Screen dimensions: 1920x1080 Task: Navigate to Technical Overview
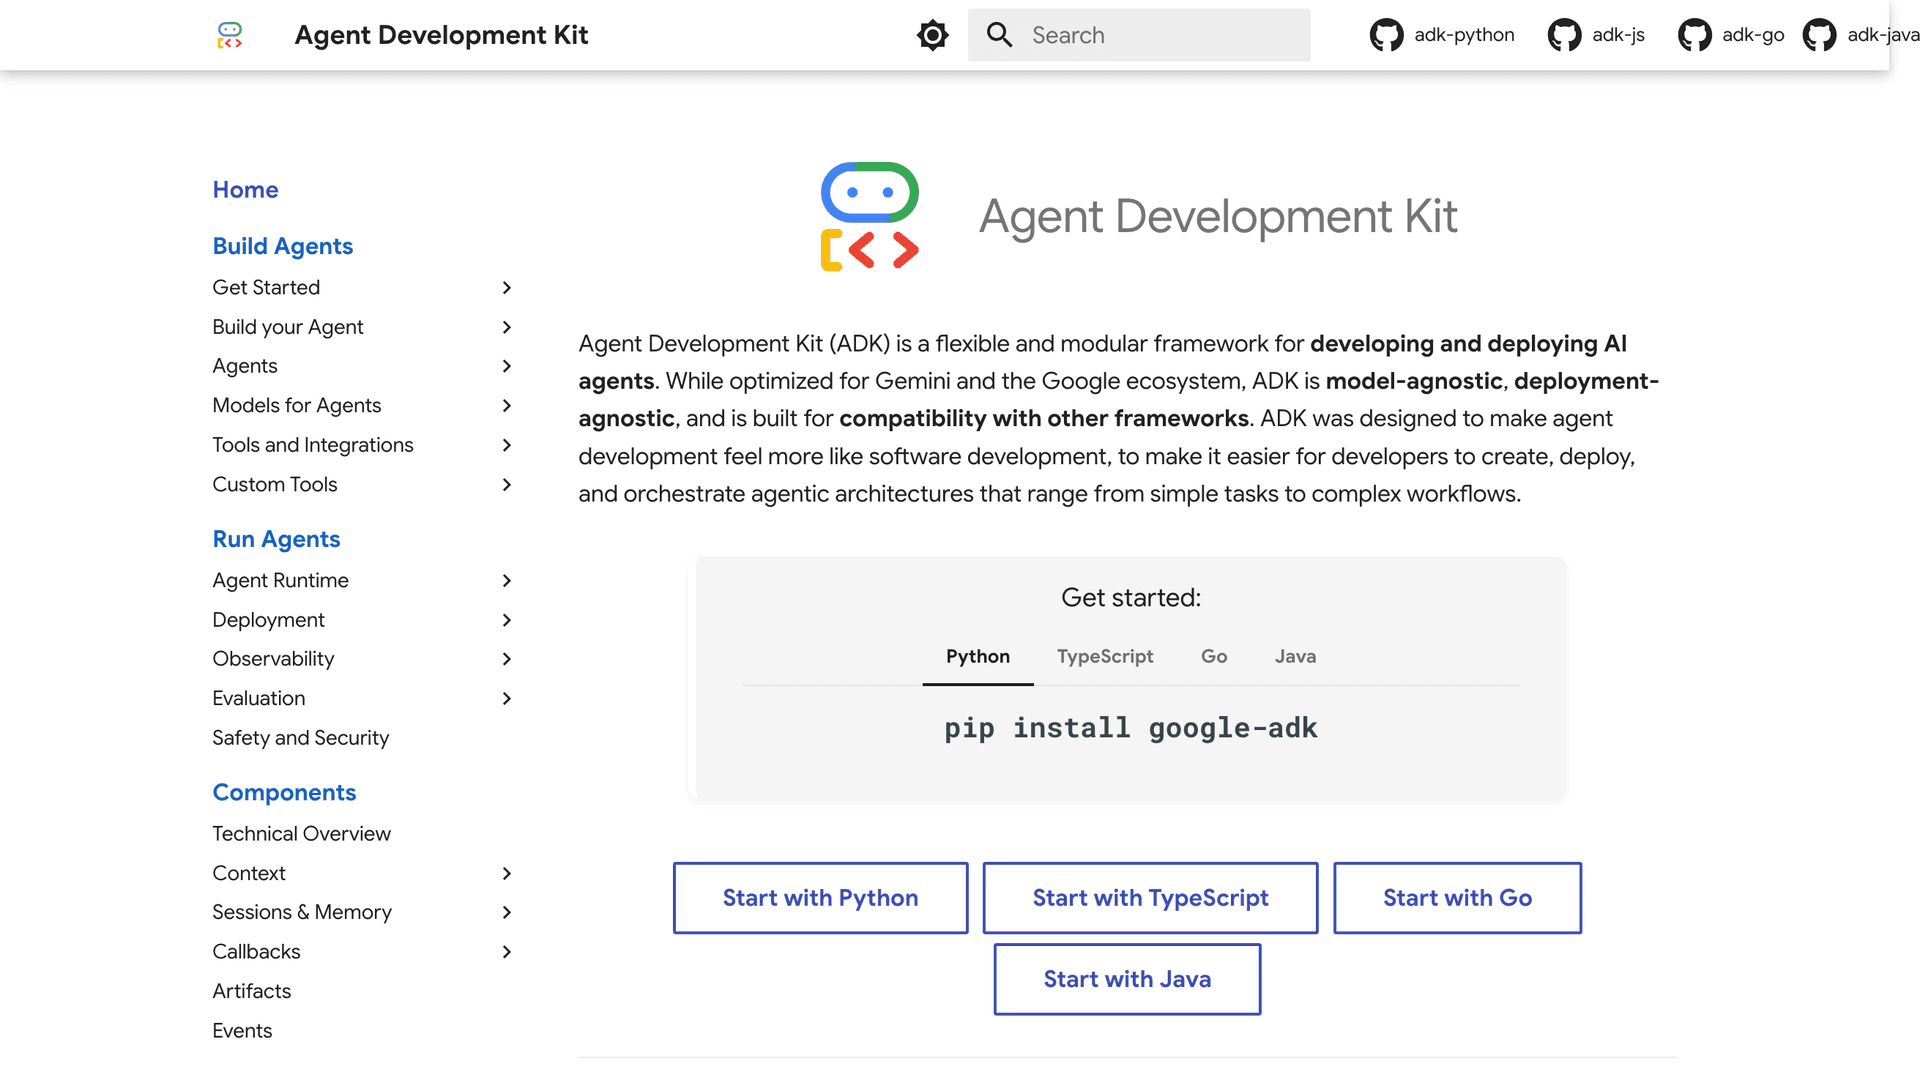301,833
